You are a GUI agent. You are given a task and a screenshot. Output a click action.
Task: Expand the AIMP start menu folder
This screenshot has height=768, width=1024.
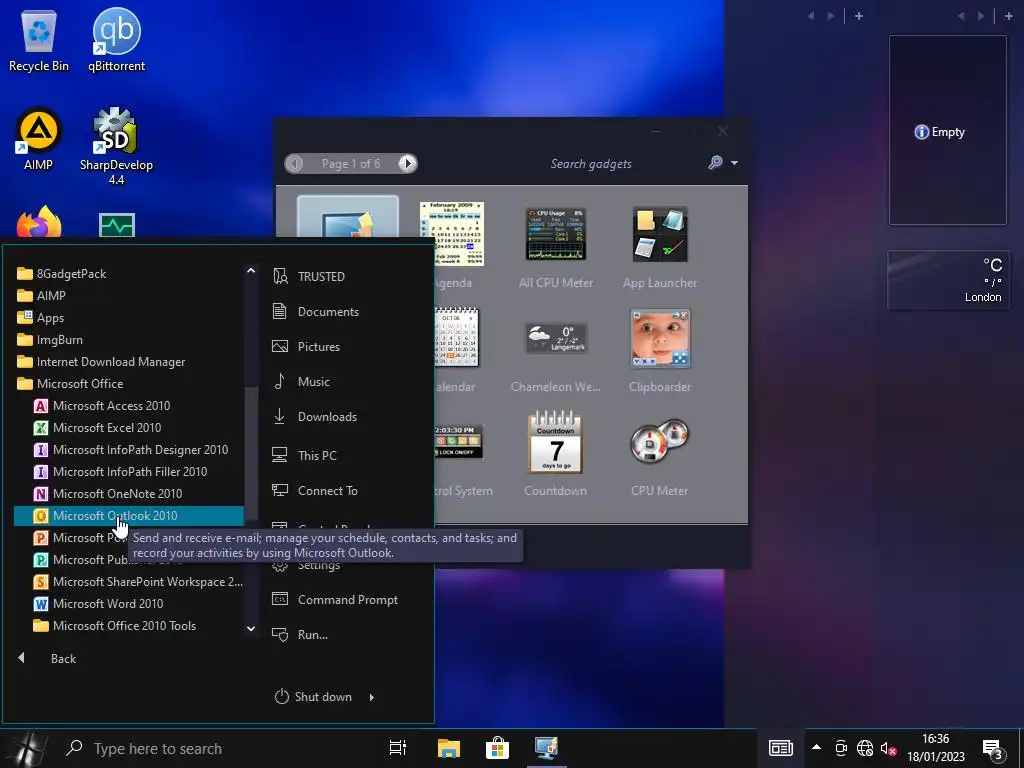41,296
